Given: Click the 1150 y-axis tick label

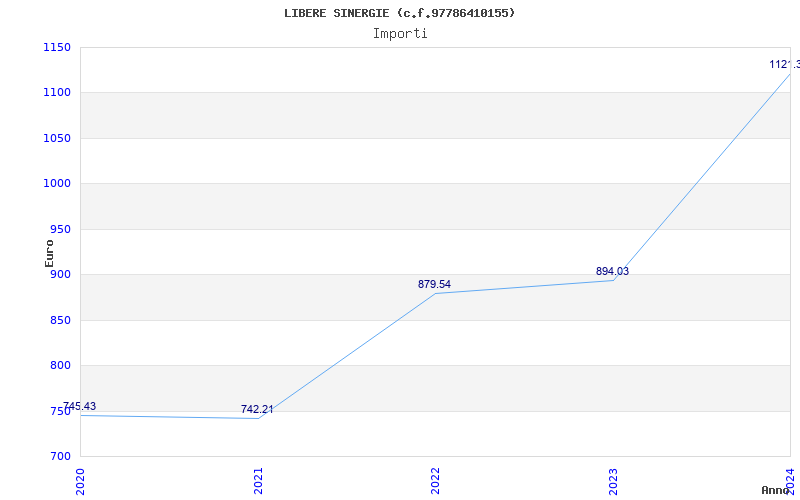Looking at the screenshot, I should click(x=56, y=47).
